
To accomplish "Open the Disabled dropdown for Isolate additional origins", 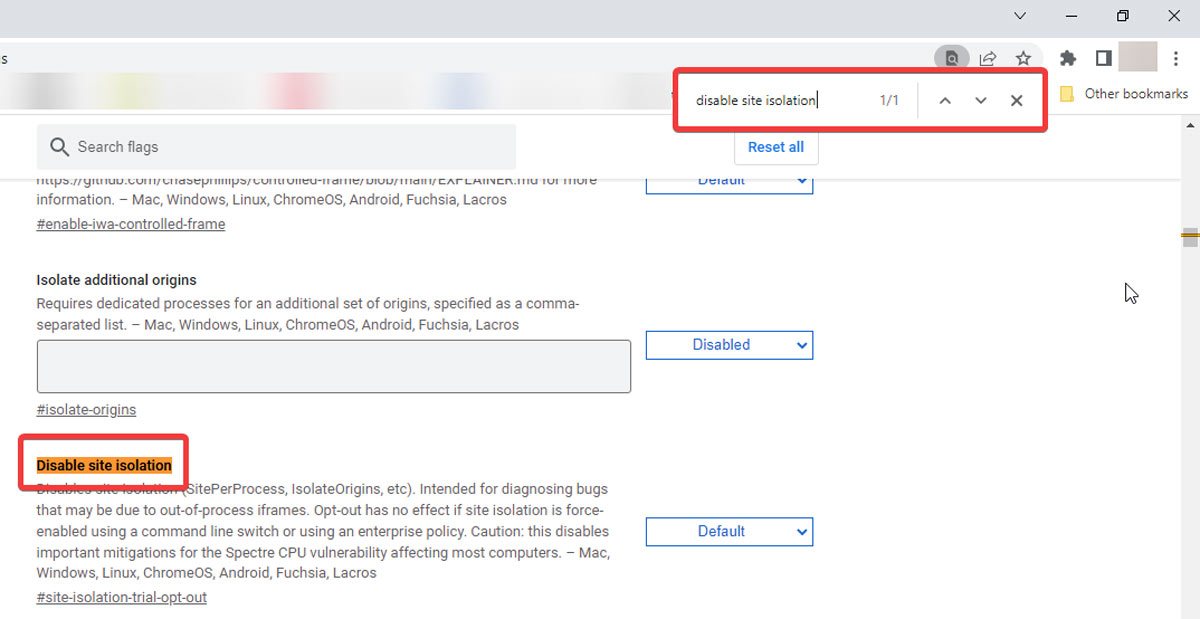I will (729, 345).
